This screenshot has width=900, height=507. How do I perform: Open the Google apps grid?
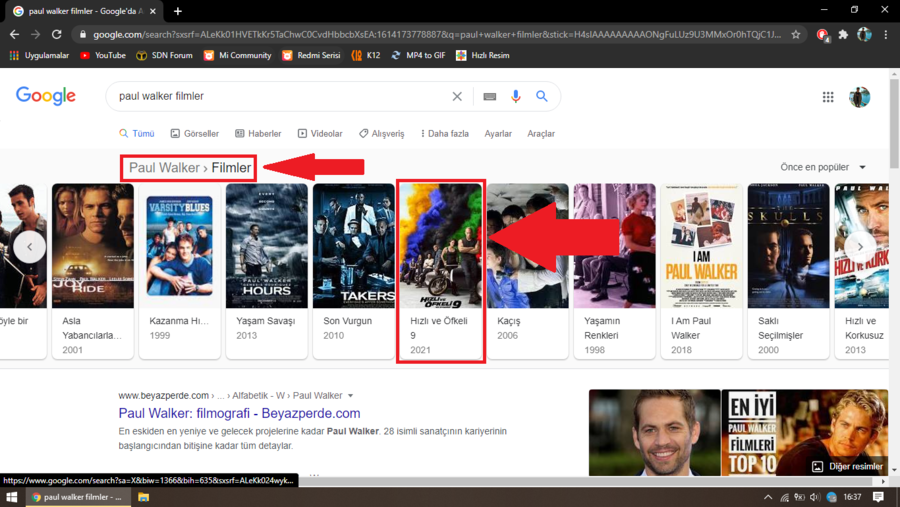coord(828,97)
